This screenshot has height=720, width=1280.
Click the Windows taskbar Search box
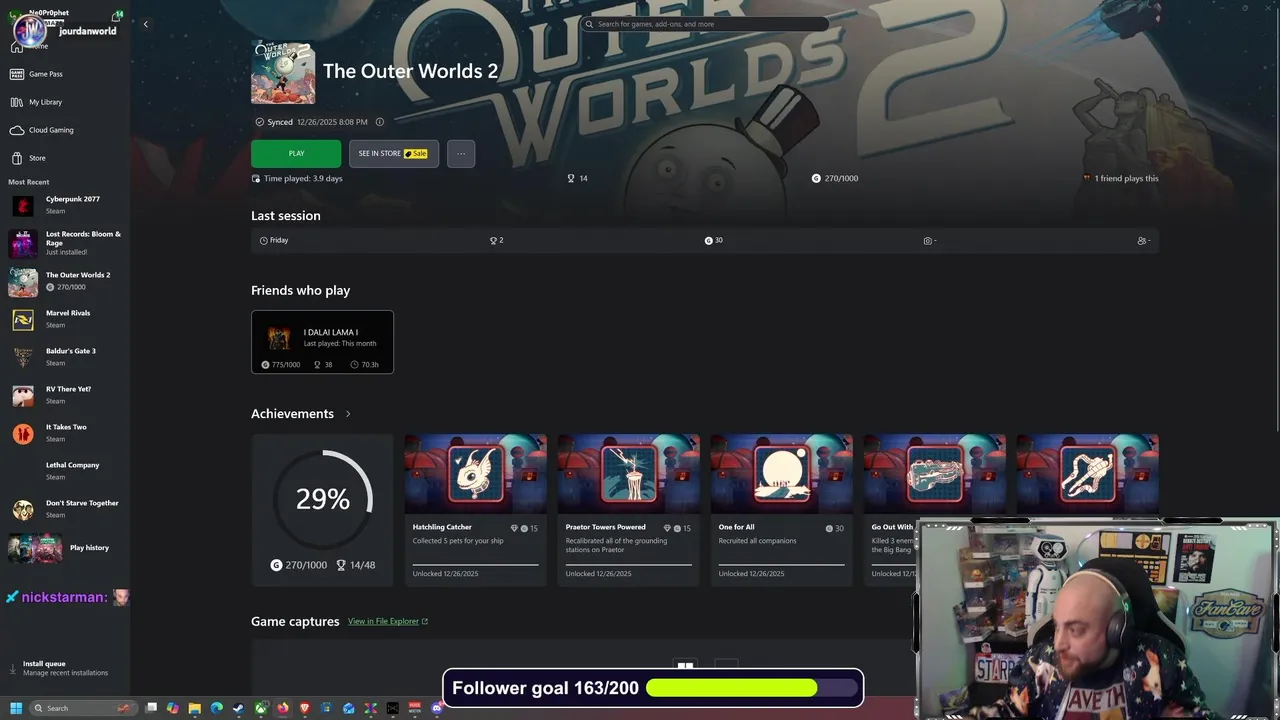(82, 708)
